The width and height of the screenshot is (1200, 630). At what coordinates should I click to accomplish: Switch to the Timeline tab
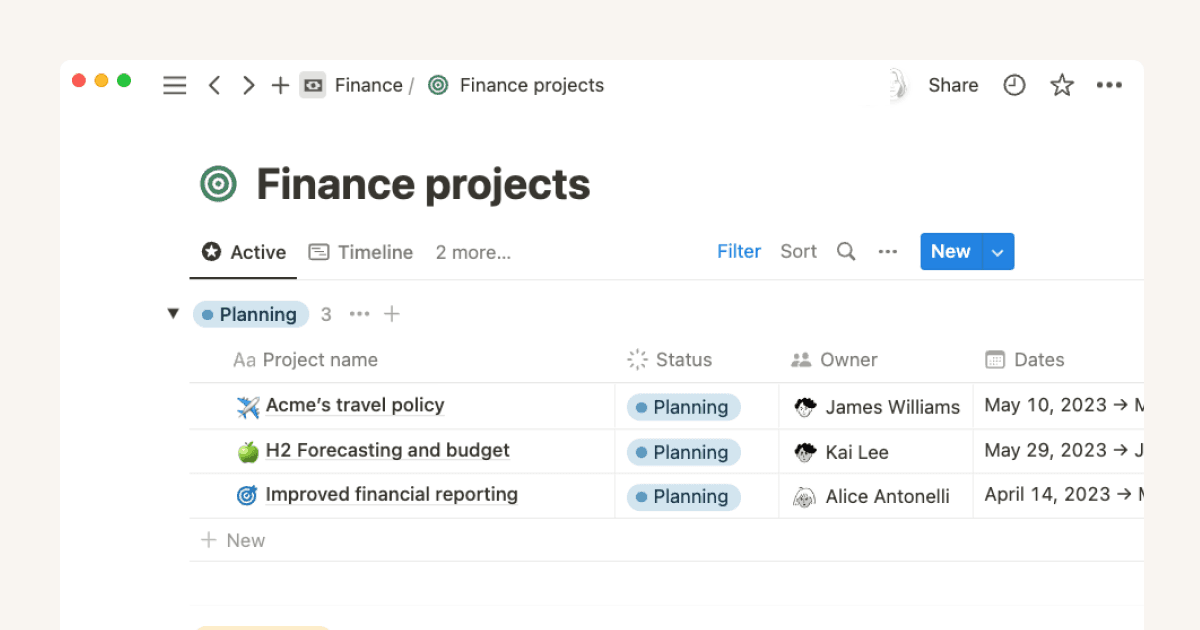tap(361, 252)
